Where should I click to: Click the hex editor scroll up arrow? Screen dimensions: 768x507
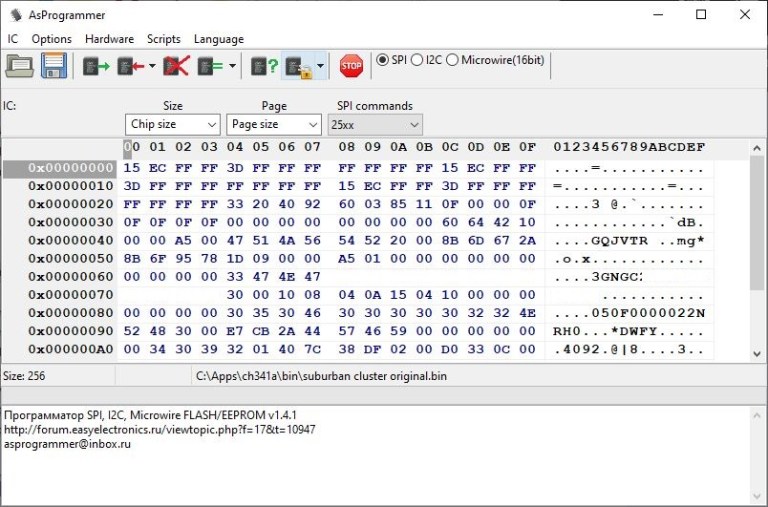757,147
